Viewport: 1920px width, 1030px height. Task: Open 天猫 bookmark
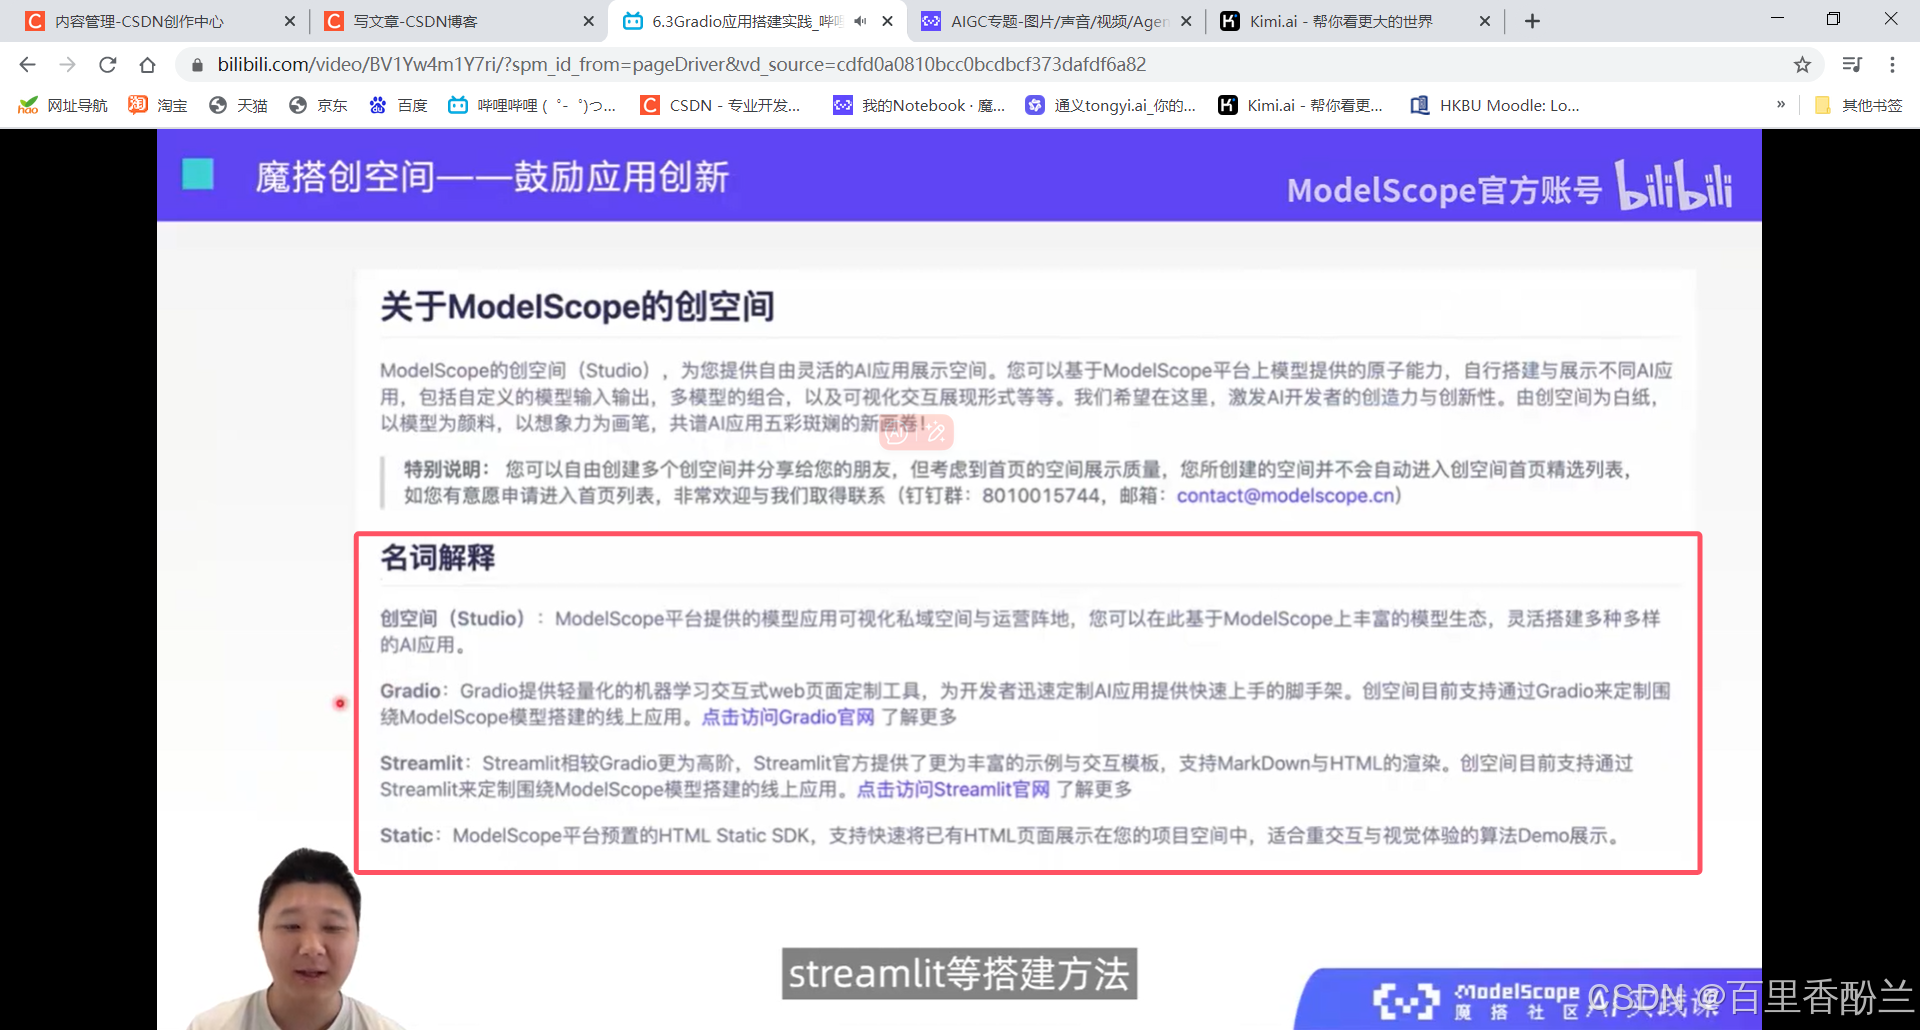point(238,105)
